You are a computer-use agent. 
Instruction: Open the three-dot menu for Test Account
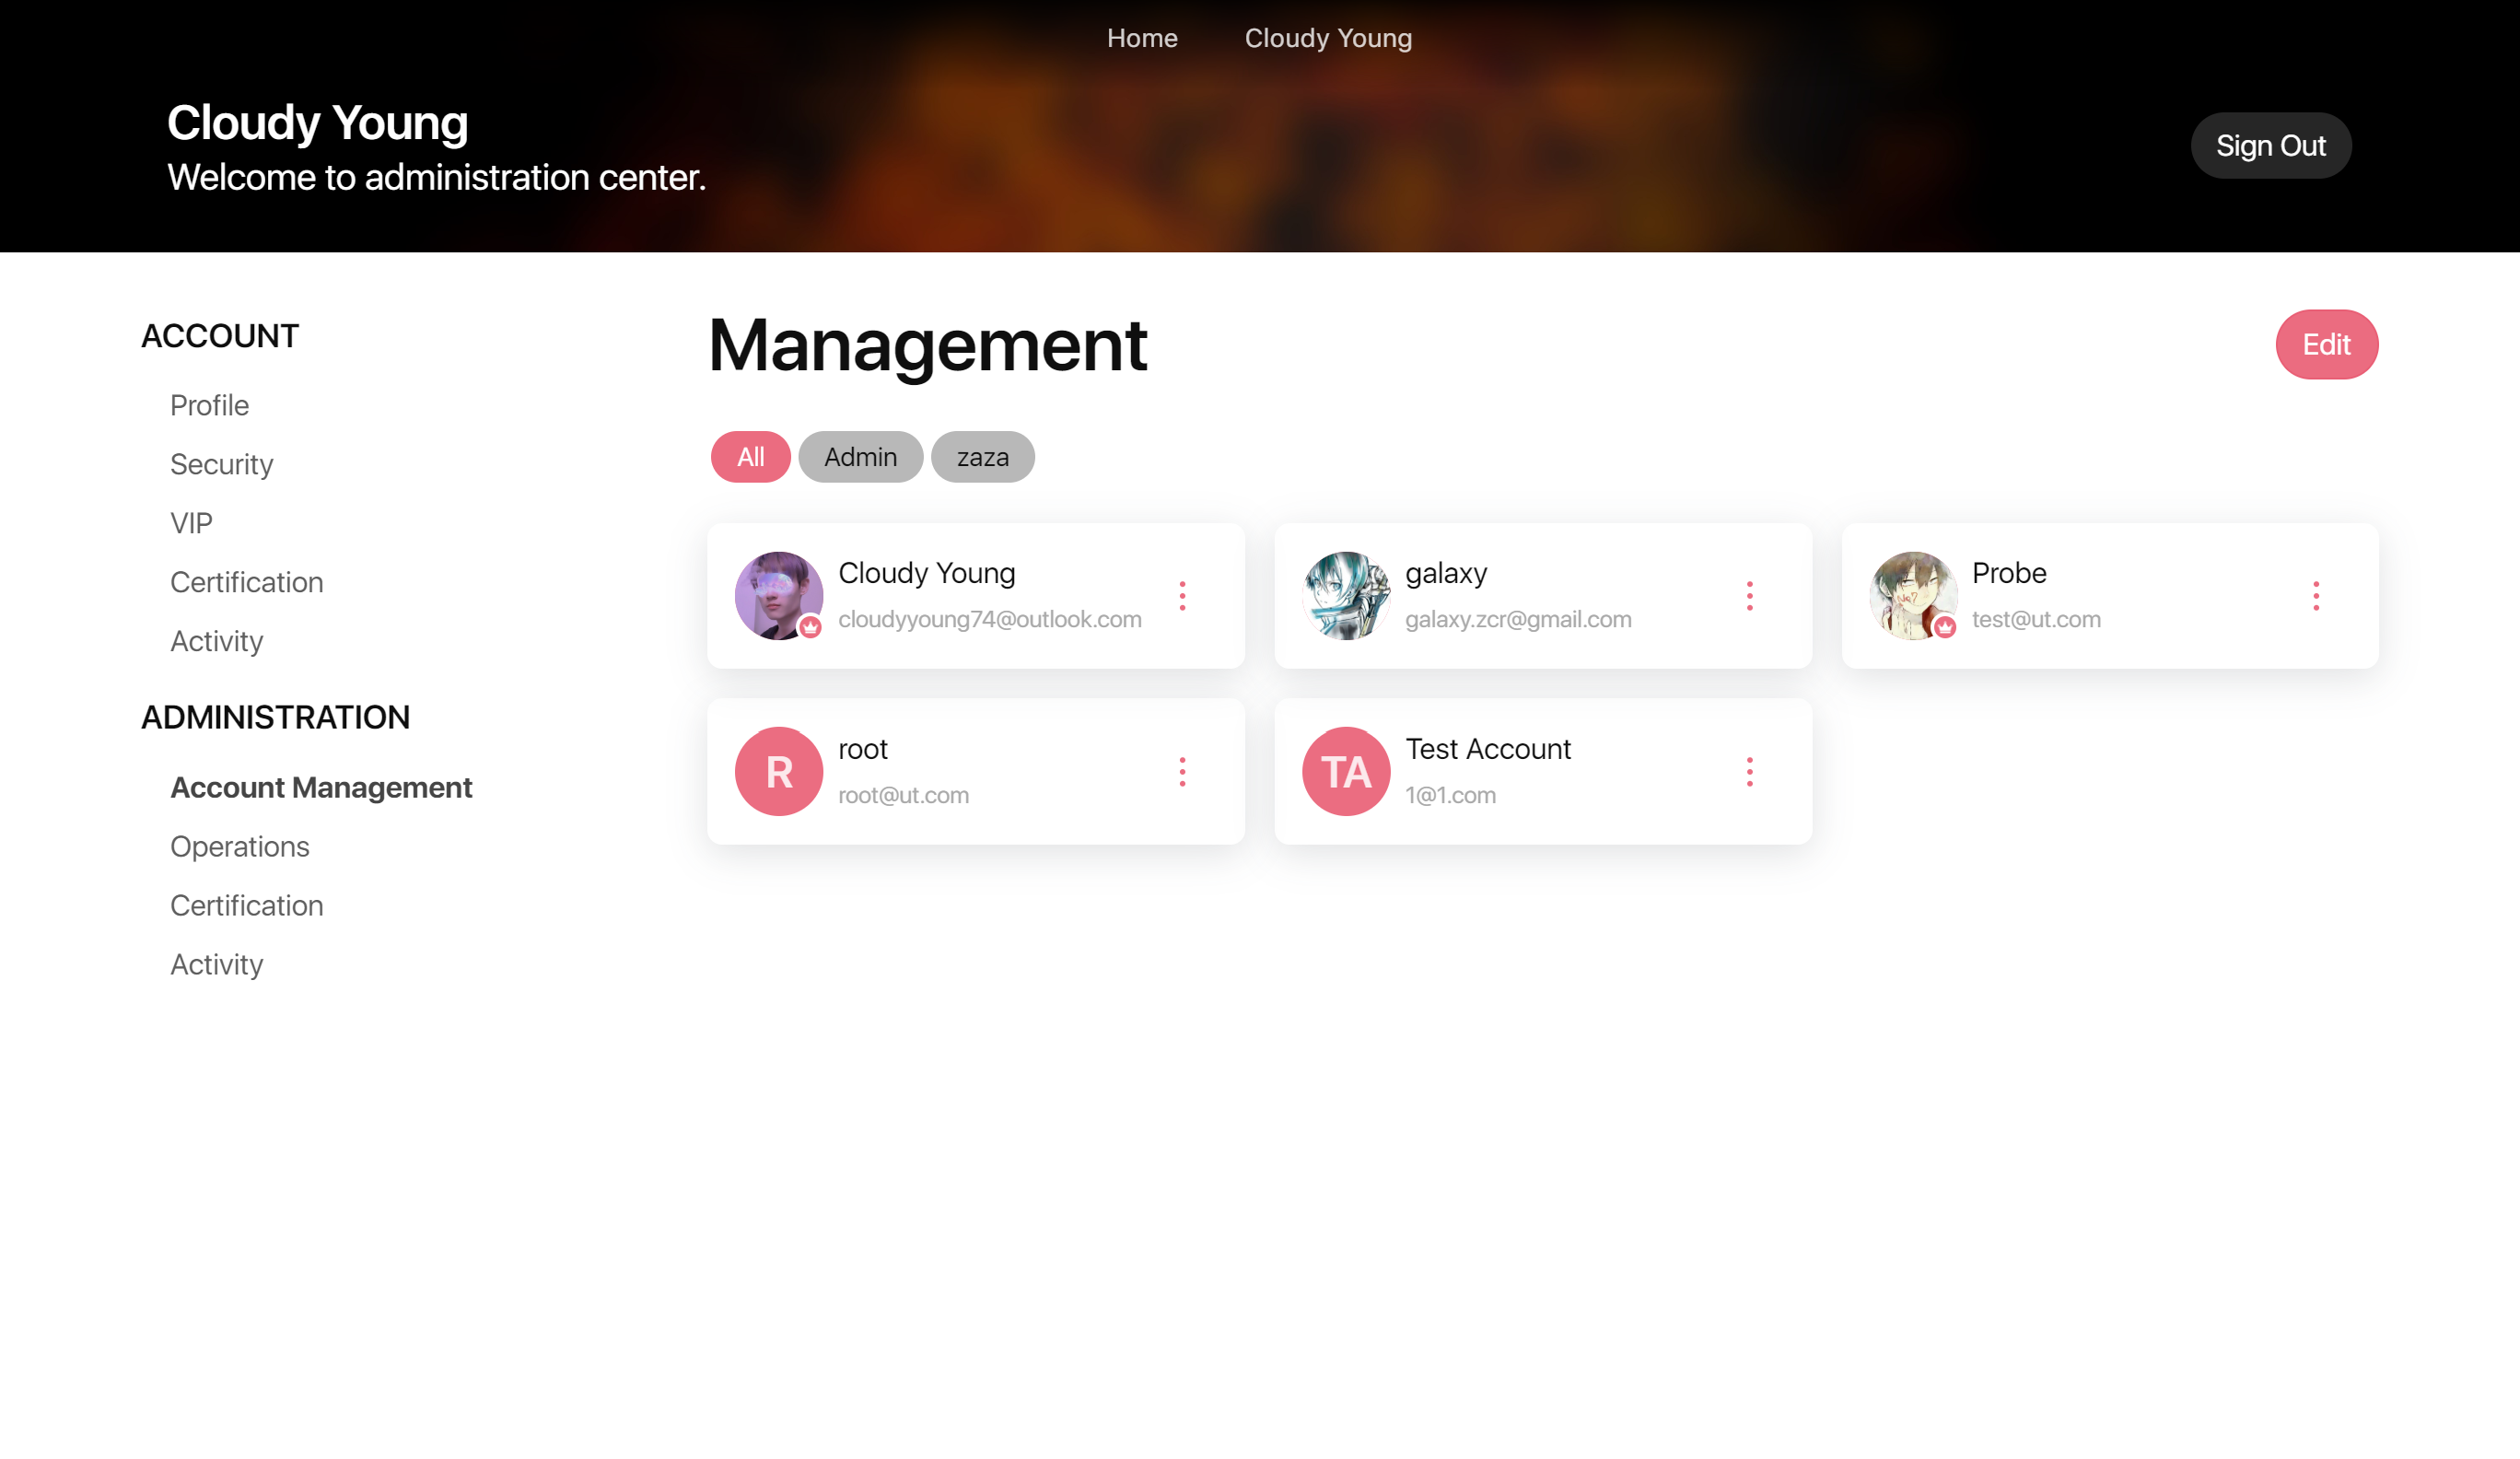point(1749,771)
